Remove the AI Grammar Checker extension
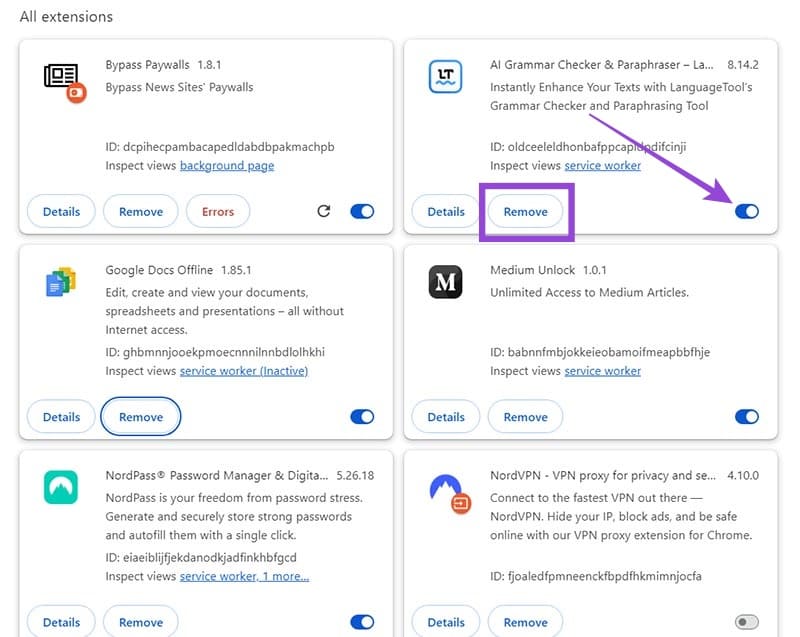 pos(526,212)
